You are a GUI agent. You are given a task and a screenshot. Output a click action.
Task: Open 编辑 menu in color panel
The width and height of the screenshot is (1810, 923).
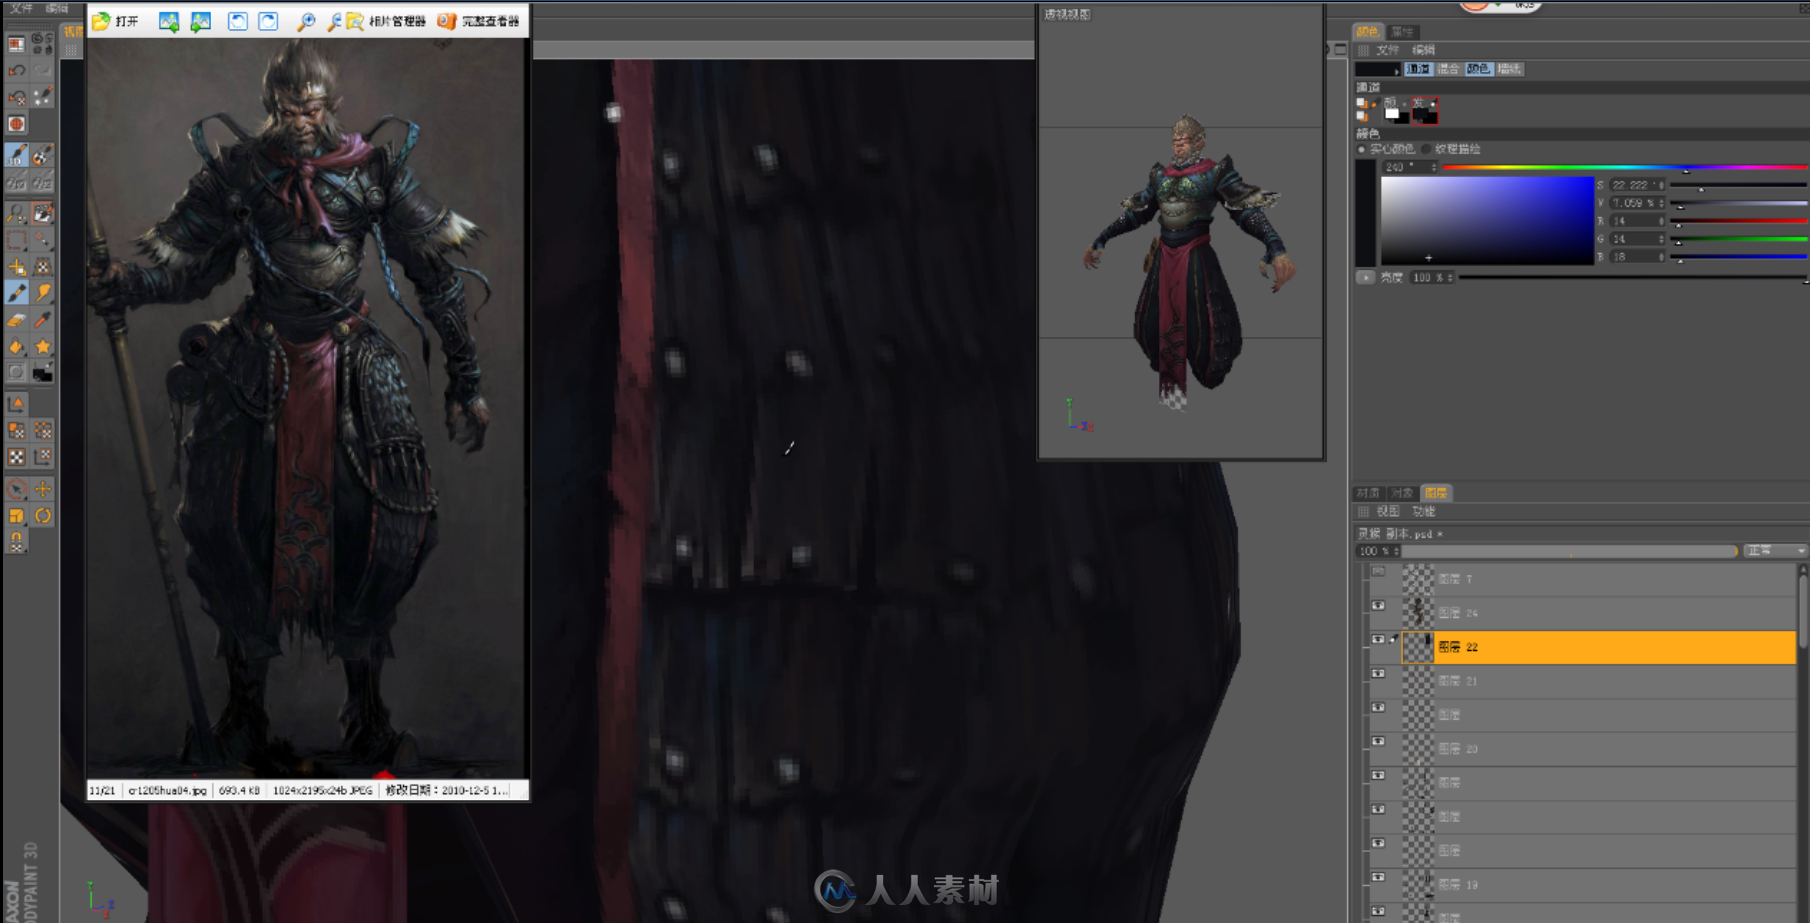1423,50
